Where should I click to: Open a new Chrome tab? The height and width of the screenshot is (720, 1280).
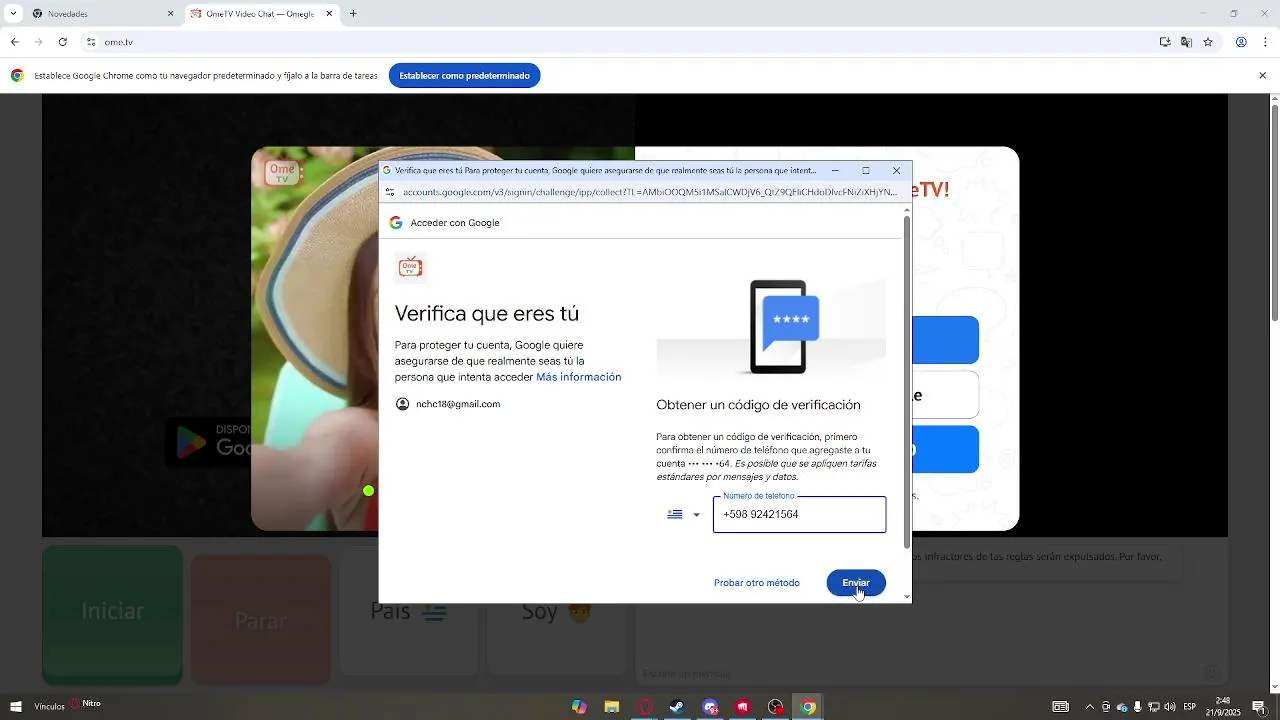(353, 14)
